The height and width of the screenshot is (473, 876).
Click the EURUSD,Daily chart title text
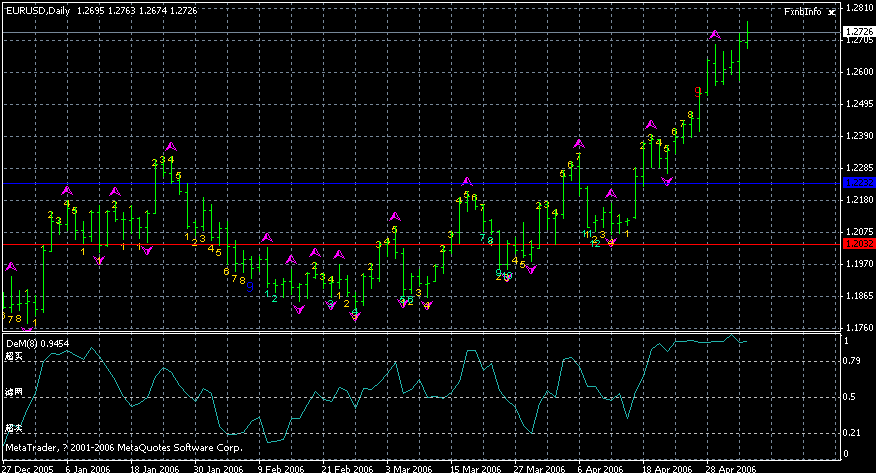37,11
